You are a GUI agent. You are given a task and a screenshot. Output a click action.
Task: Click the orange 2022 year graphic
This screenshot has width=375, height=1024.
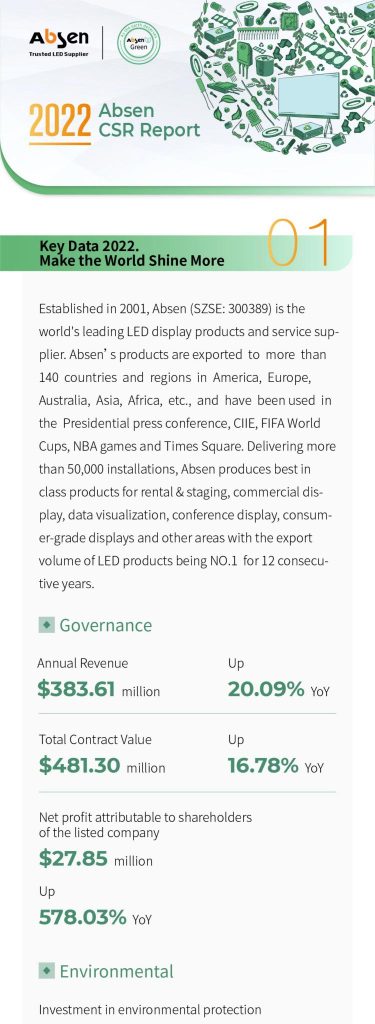tap(59, 123)
